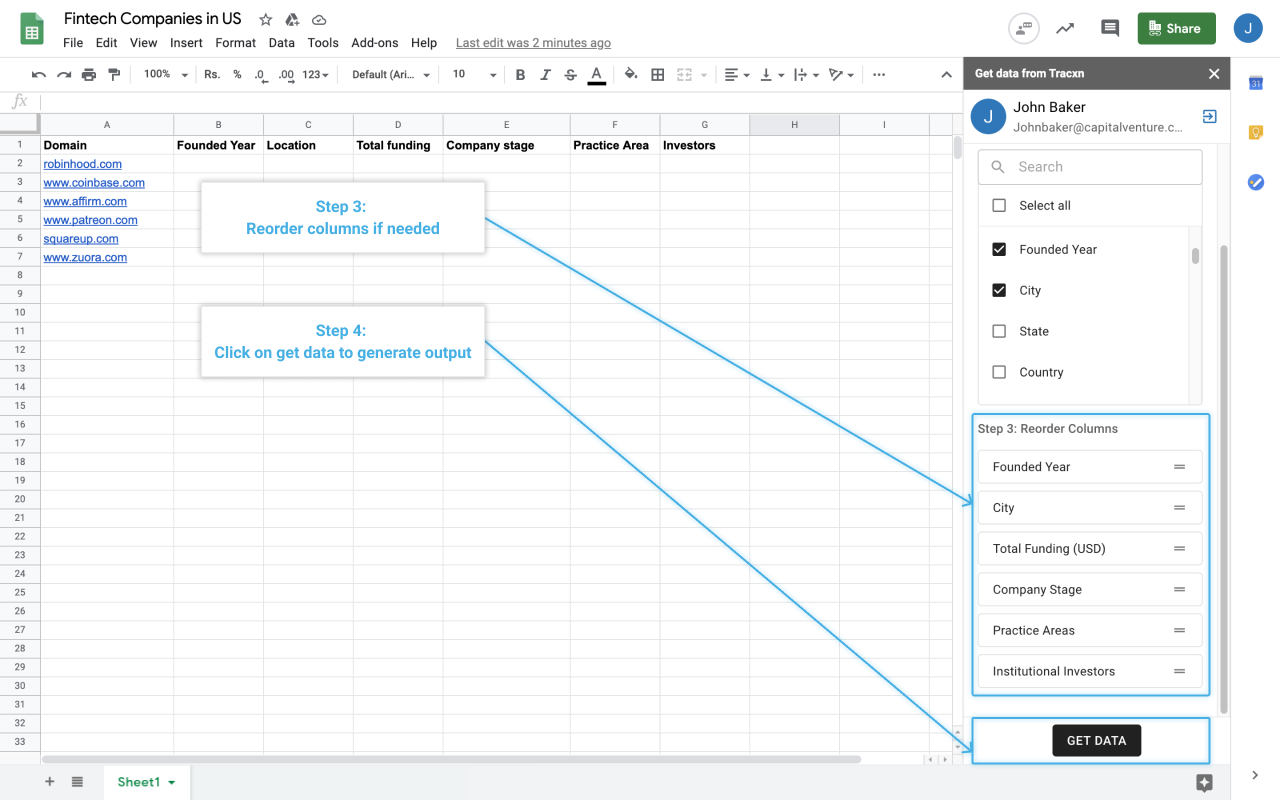Open the Format menu
This screenshot has height=800, width=1280.
(236, 43)
